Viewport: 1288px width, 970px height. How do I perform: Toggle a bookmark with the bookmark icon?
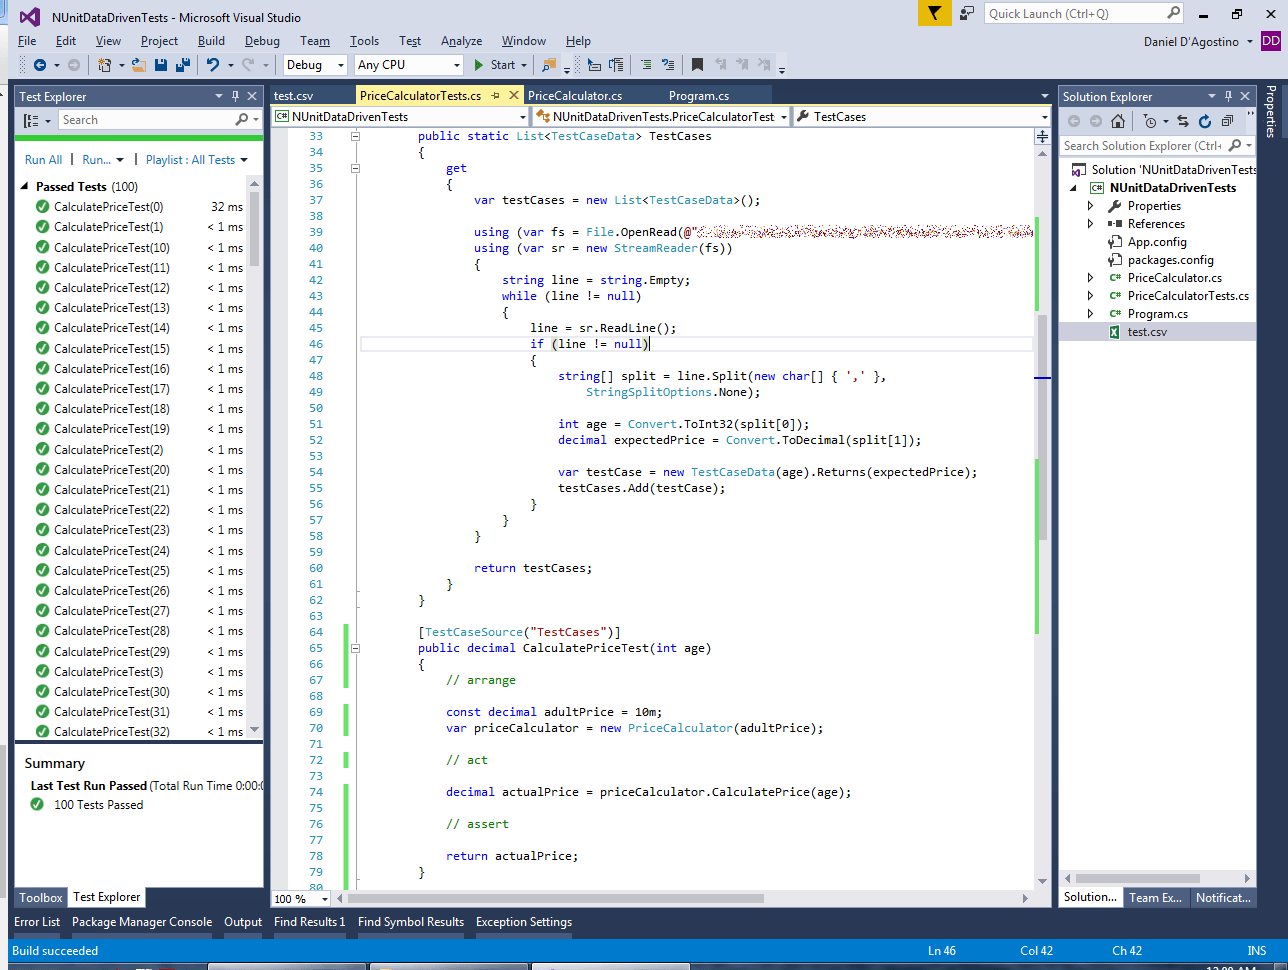point(697,65)
